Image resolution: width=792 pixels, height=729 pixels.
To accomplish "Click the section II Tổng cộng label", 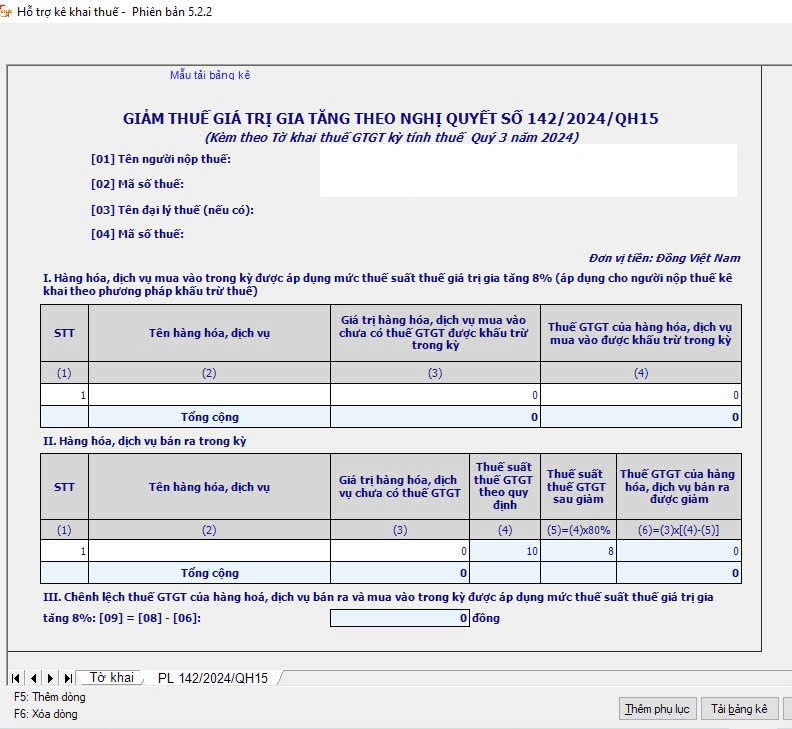I will pyautogui.click(x=210, y=573).
